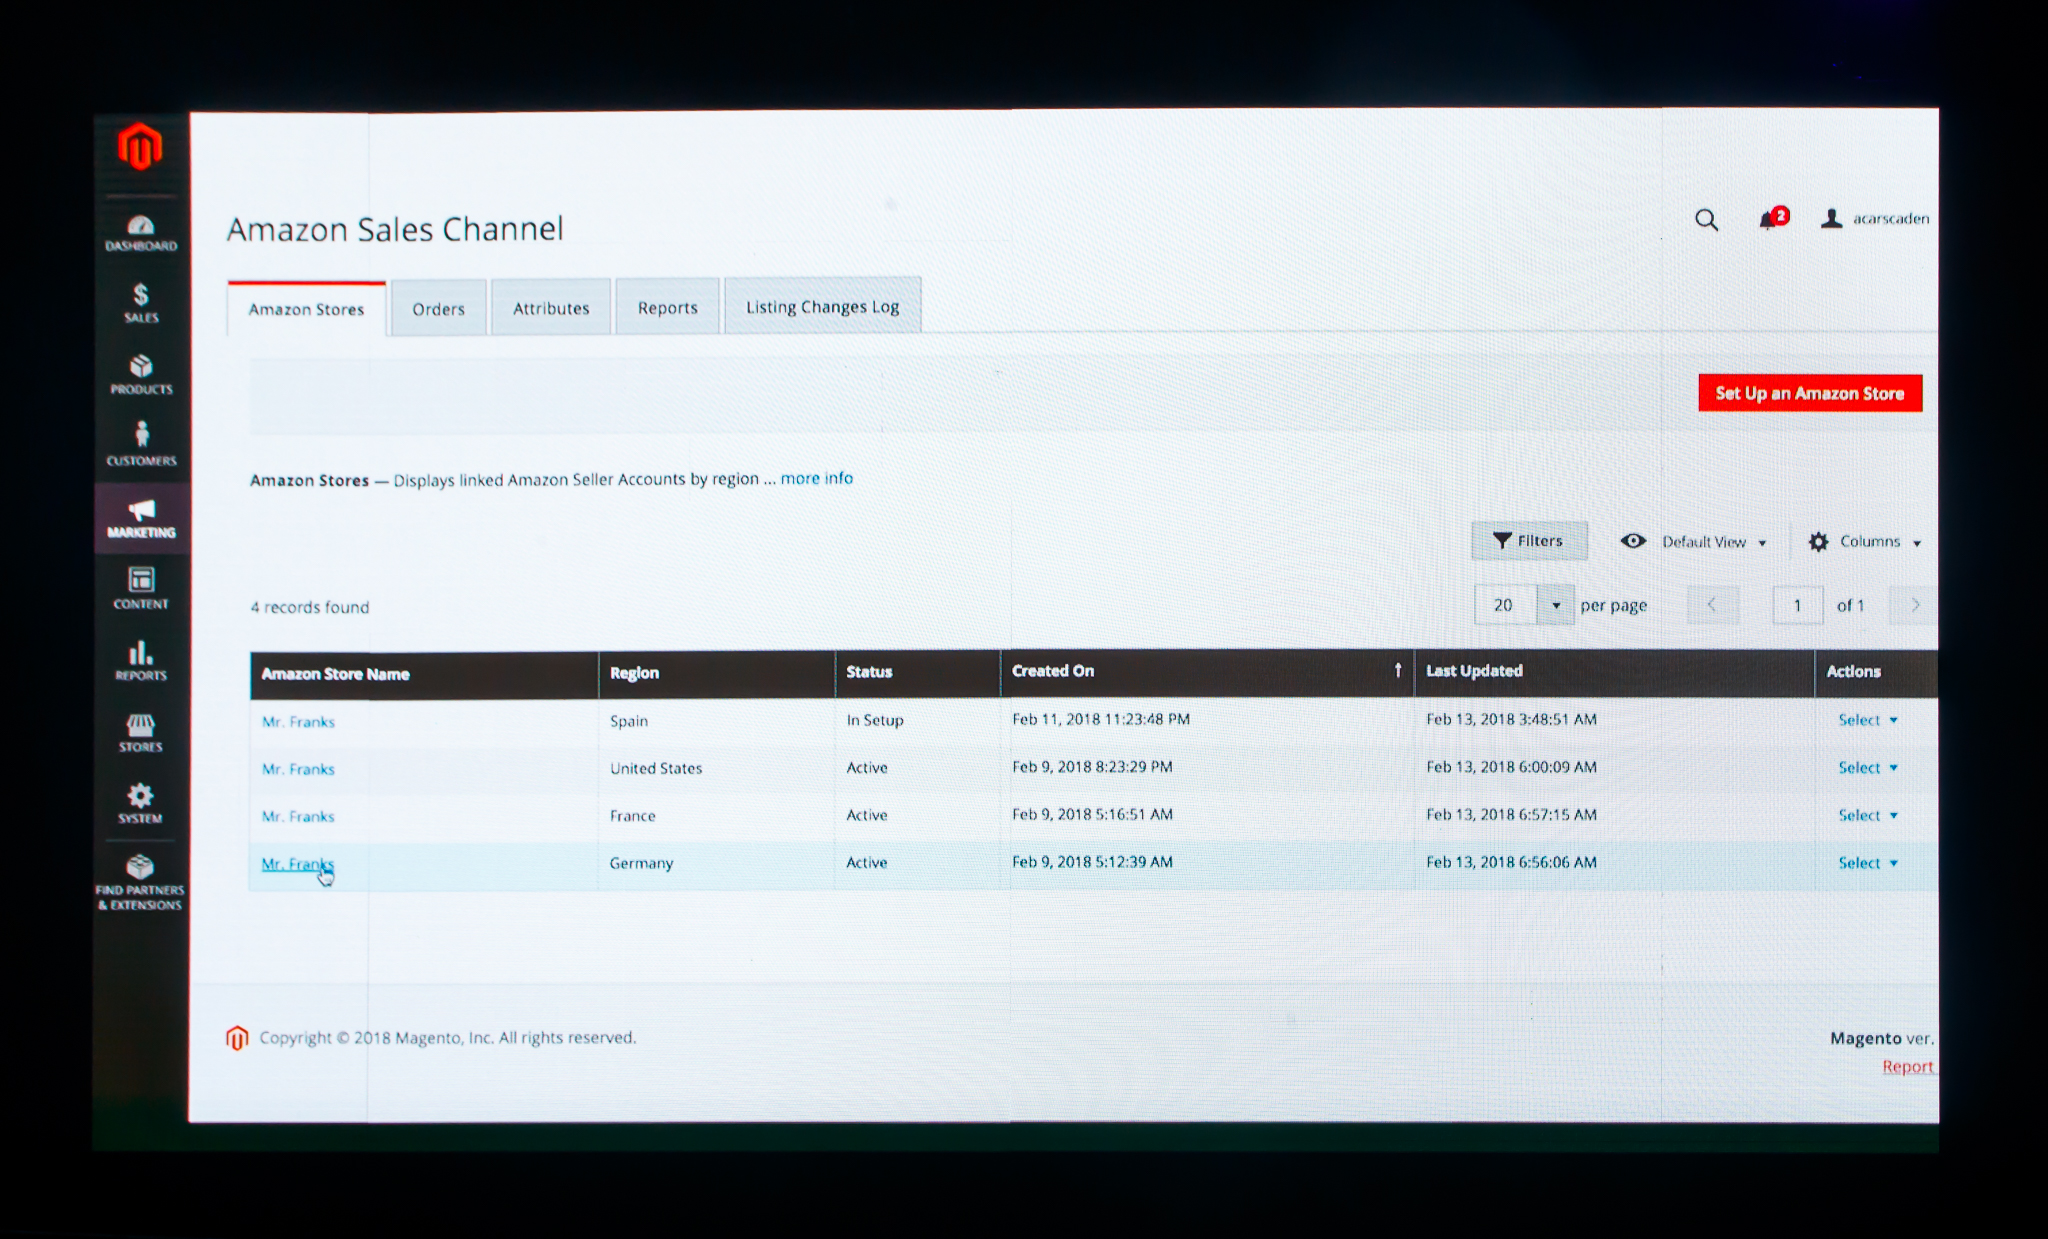
Task: Open the Customers sidebar menu
Action: coord(141,446)
